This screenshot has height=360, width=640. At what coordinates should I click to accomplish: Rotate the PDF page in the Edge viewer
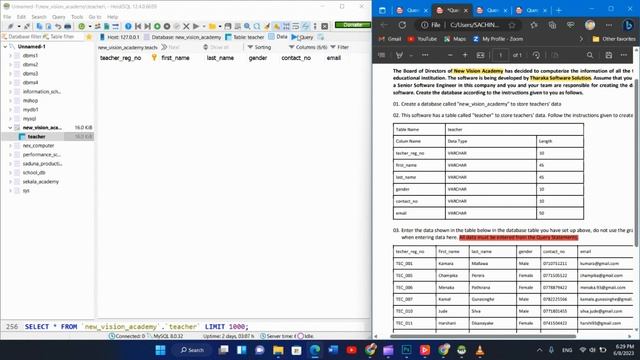pos(536,55)
